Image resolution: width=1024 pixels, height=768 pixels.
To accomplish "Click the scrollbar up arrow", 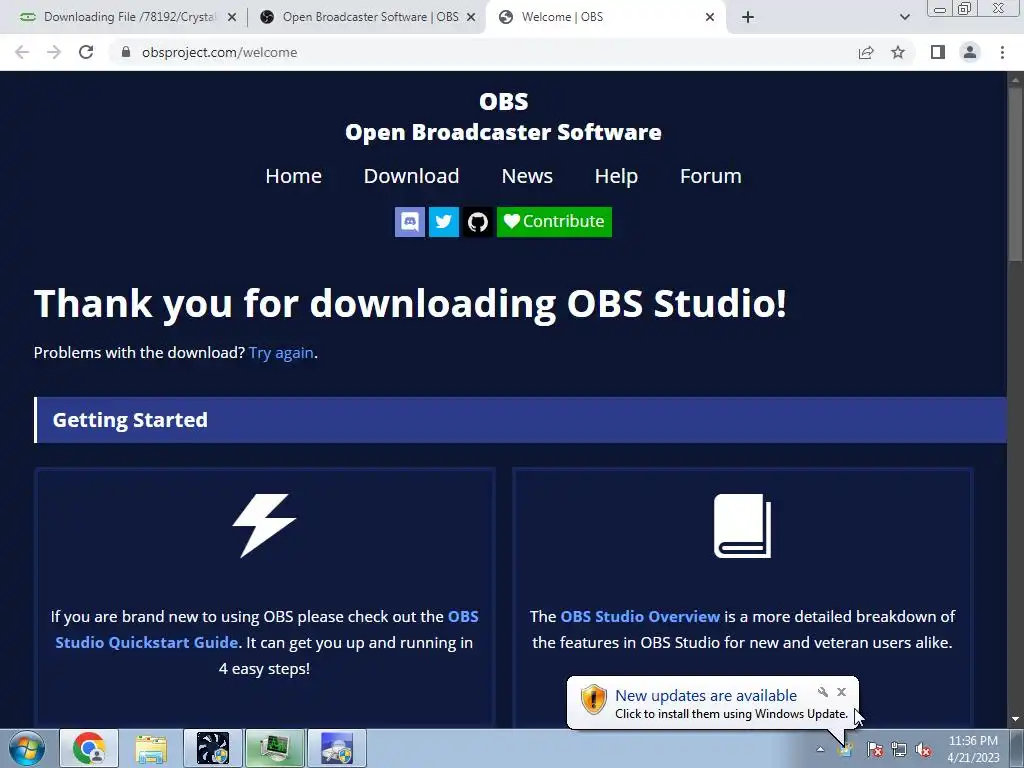I will tap(1016, 79).
